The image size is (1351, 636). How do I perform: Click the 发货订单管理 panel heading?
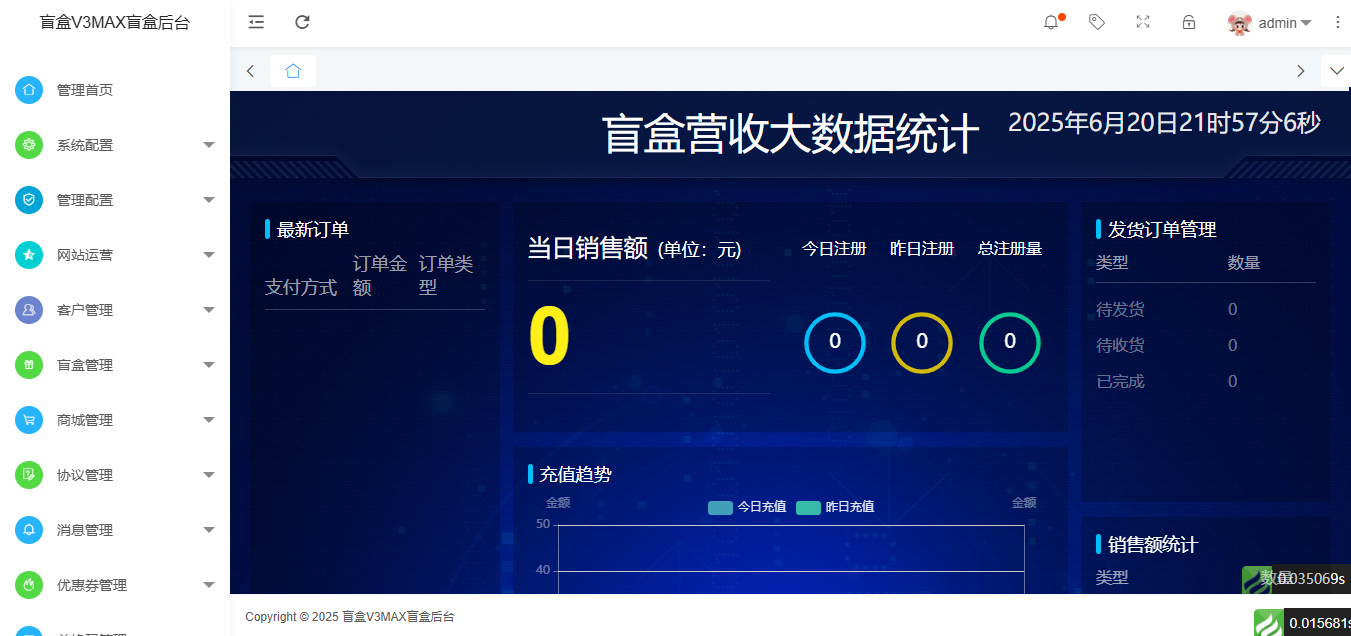pos(1162,229)
